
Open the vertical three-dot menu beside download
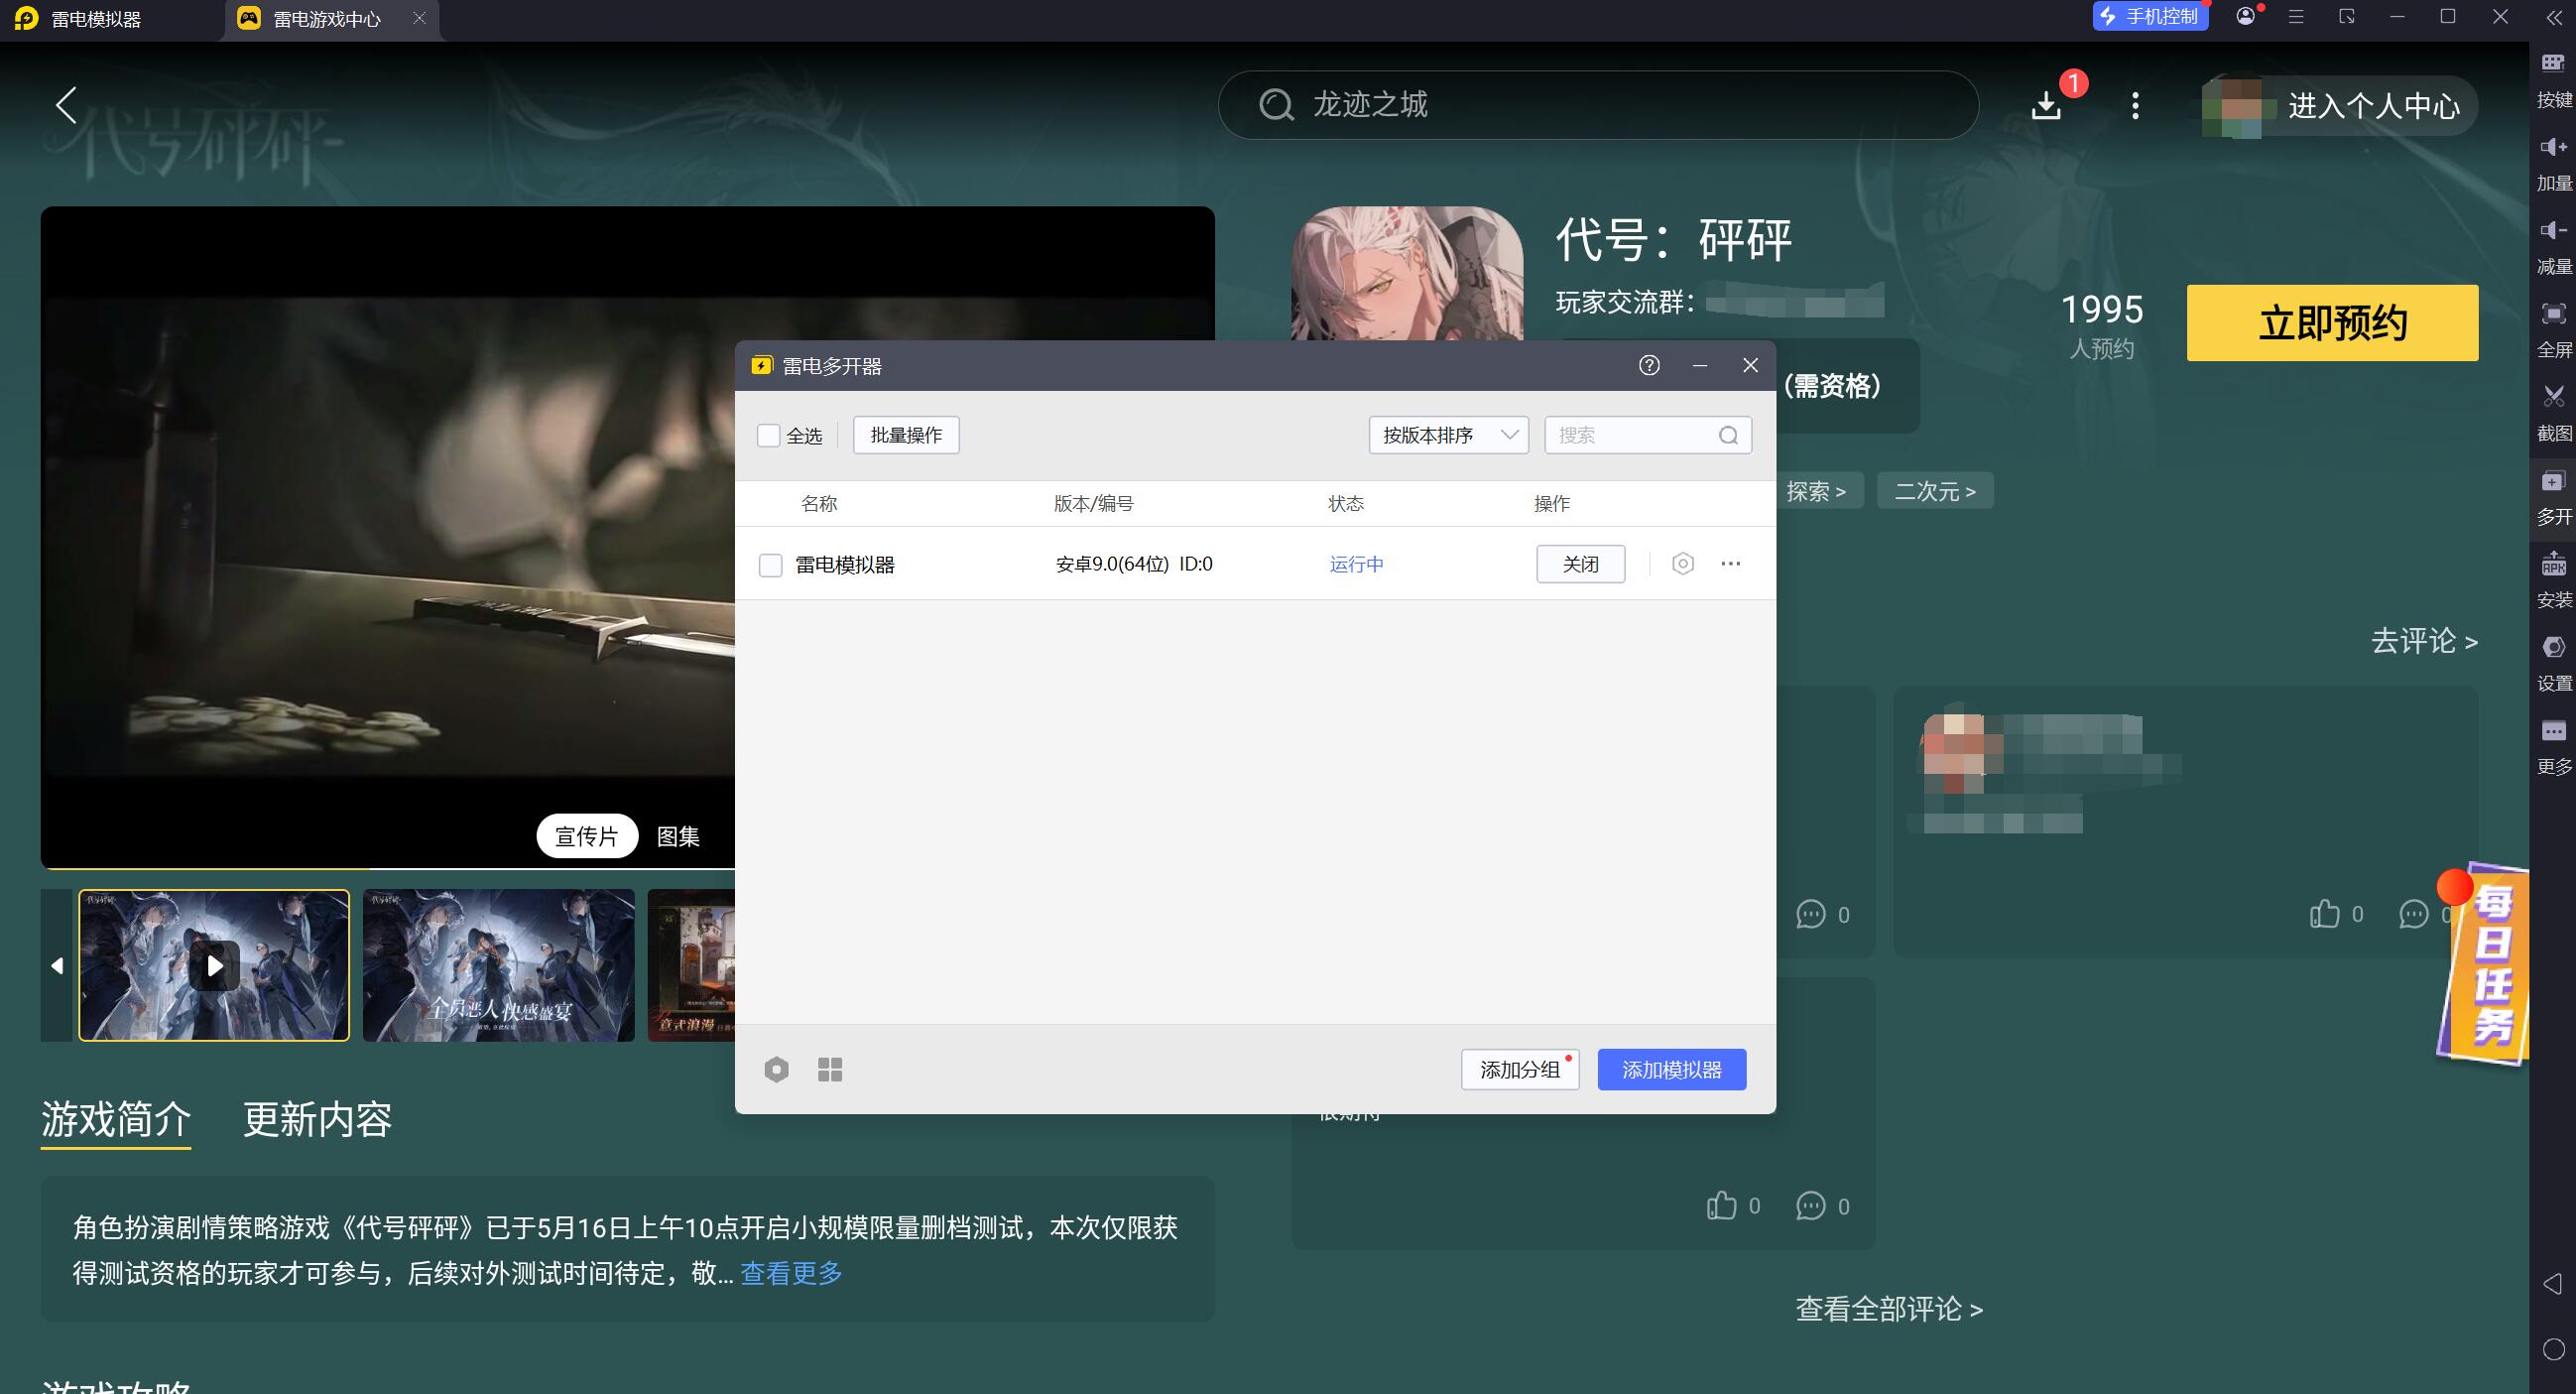2135,106
